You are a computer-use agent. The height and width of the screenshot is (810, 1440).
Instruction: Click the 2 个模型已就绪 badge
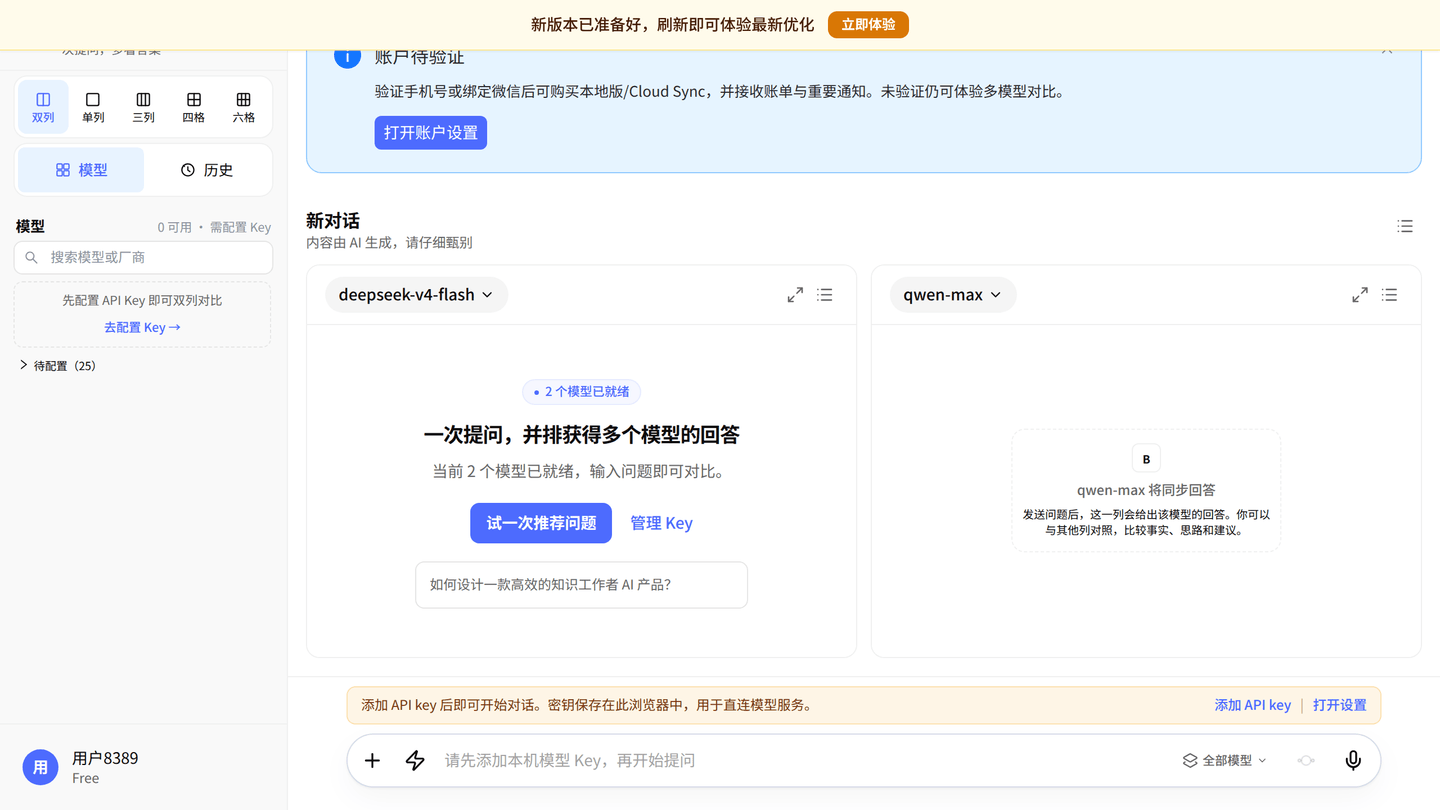[581, 392]
